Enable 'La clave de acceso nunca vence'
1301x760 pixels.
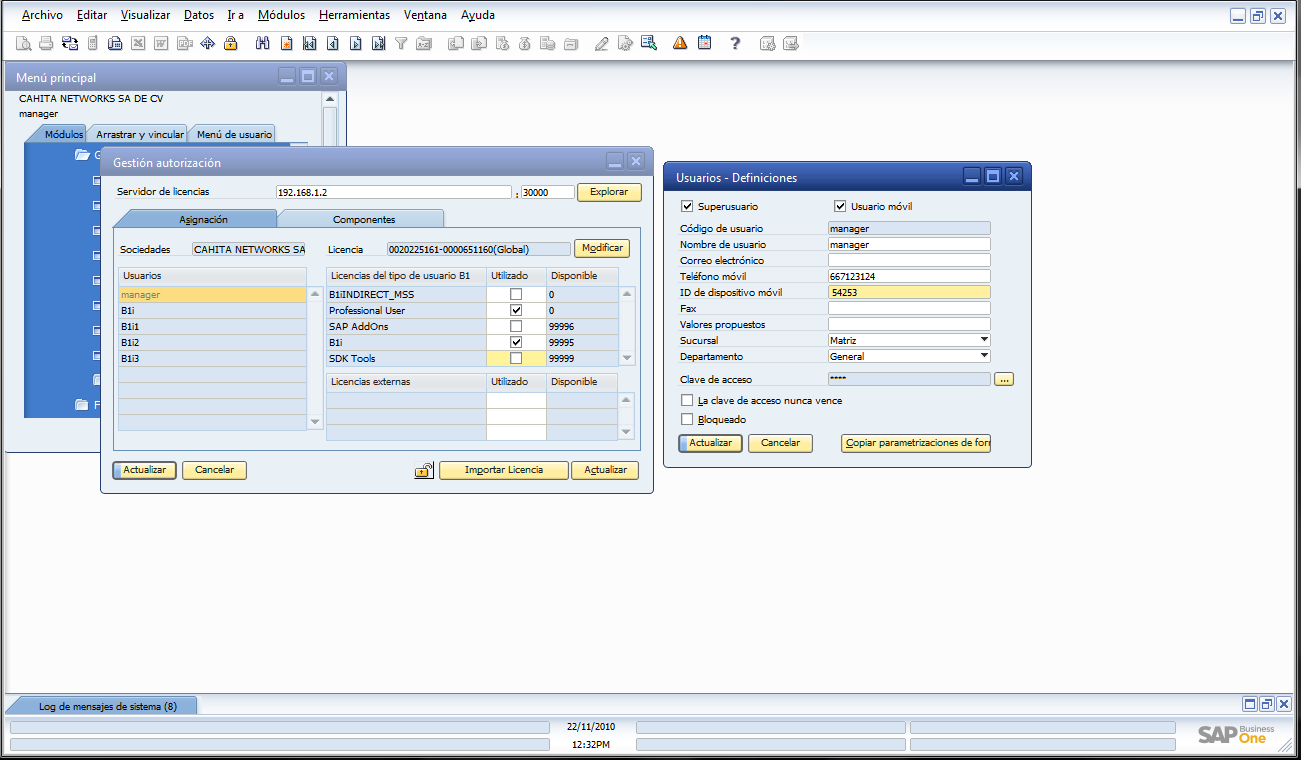click(687, 400)
